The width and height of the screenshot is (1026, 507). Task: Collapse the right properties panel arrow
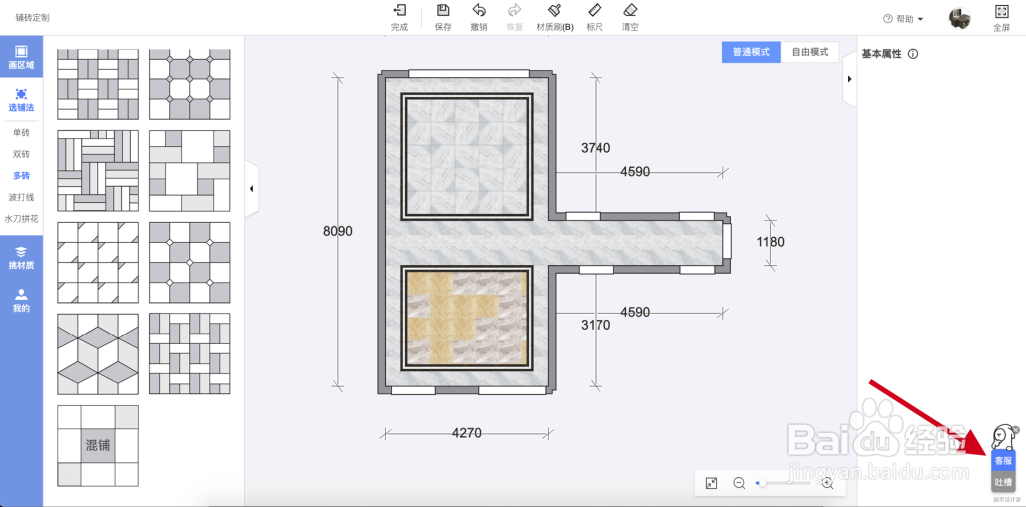849,79
